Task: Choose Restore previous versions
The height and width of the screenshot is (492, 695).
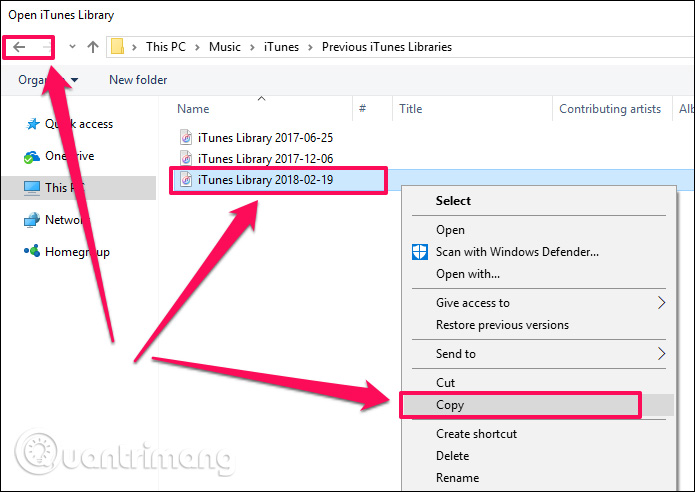Action: (x=502, y=325)
